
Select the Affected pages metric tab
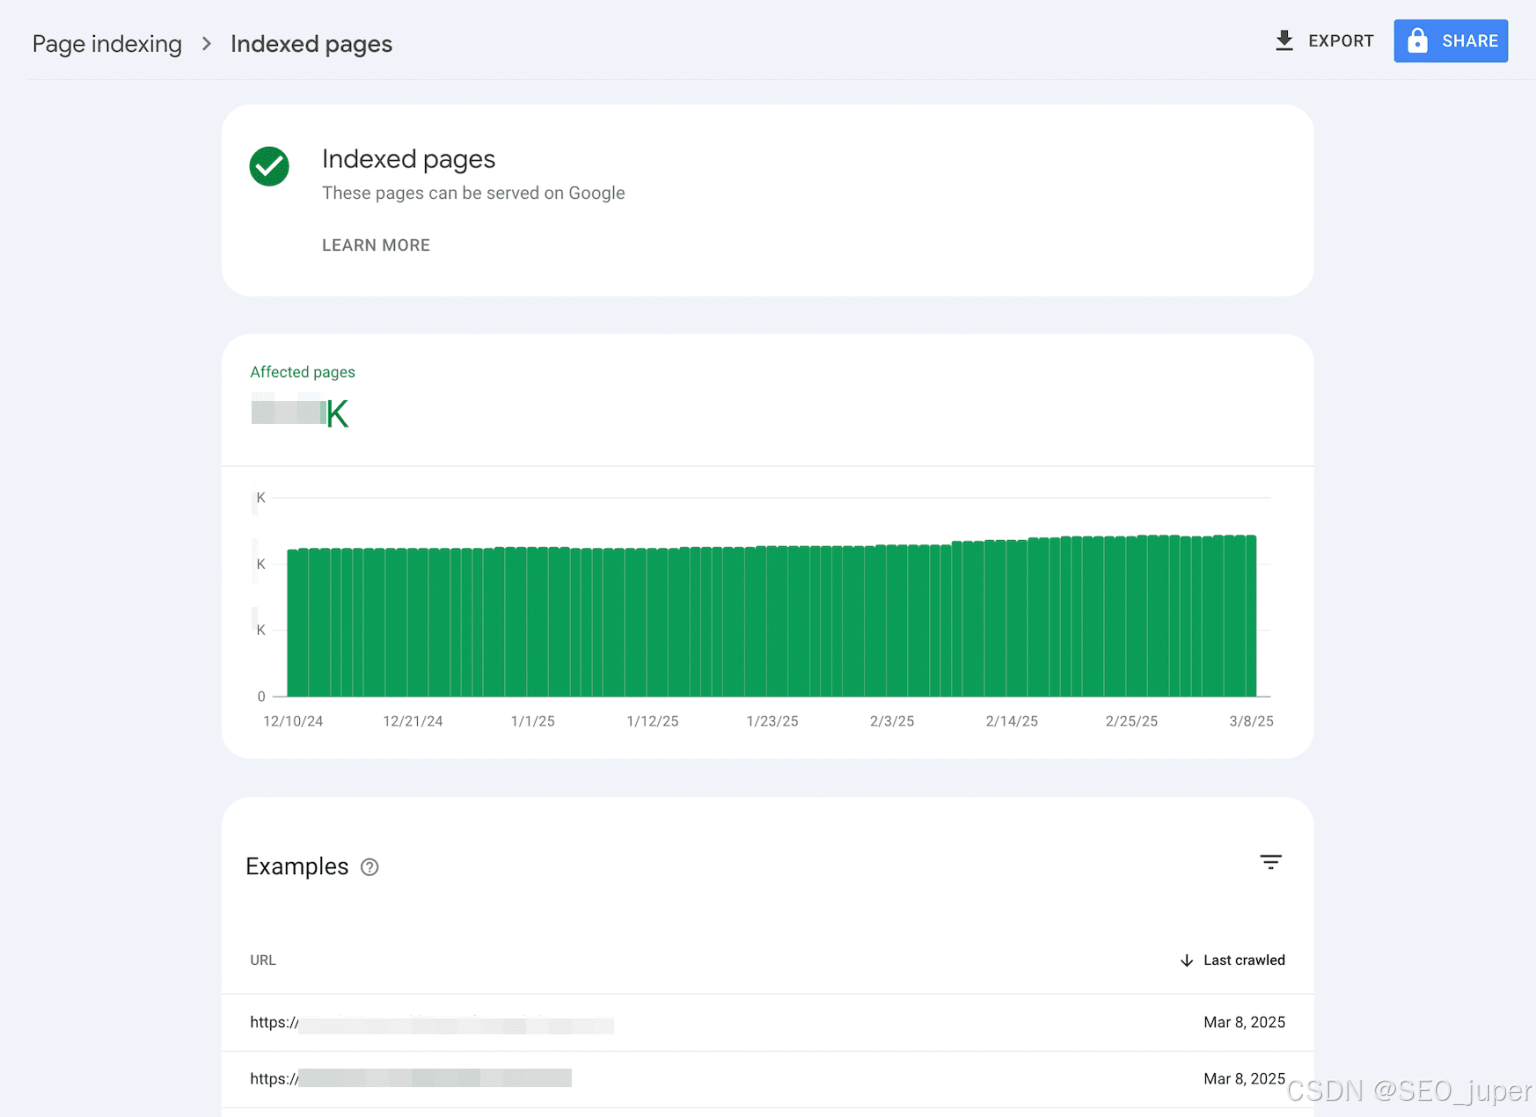click(x=302, y=399)
